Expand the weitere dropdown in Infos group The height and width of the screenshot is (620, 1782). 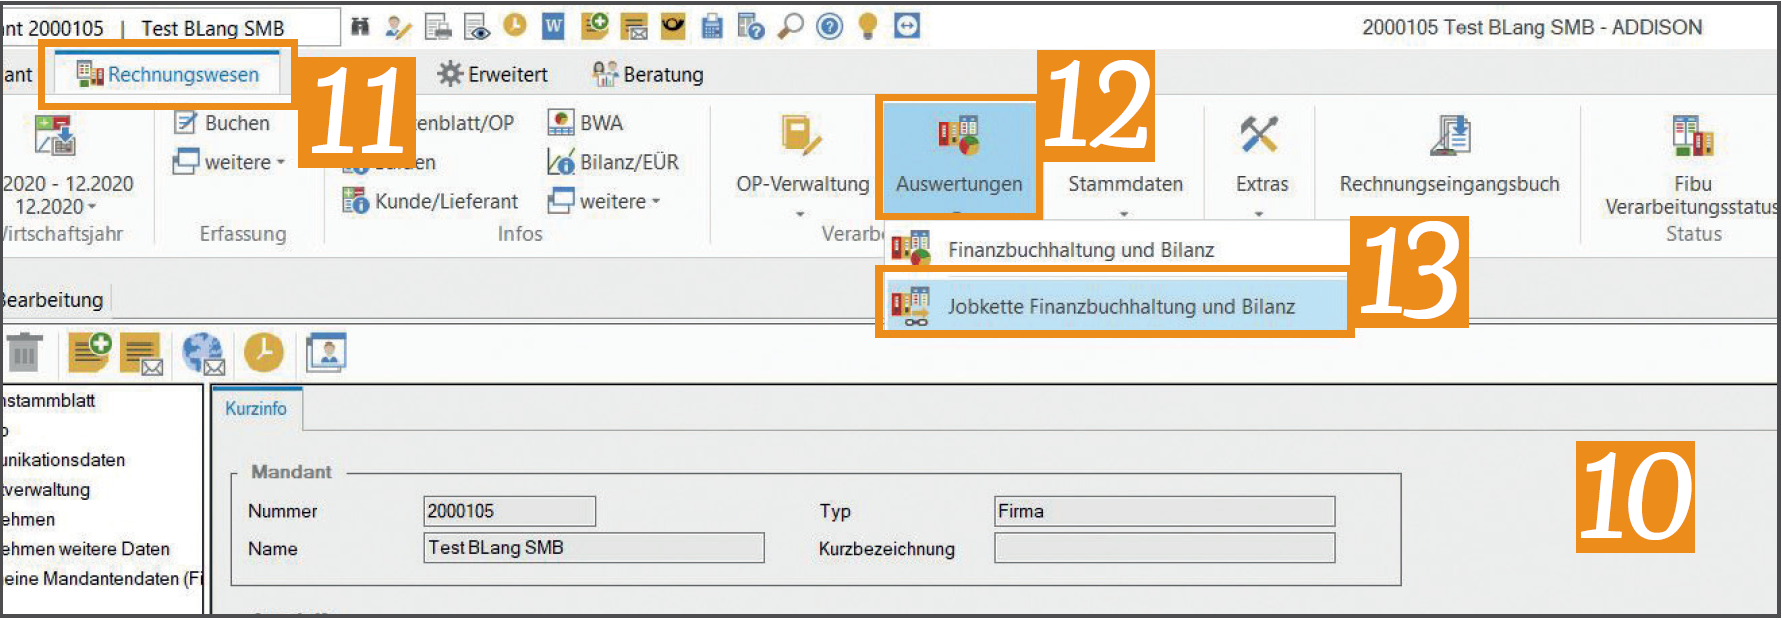605,201
